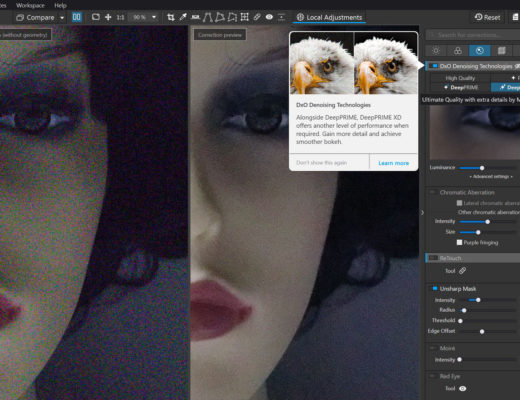Click the denoising preview eye thumbnail
520x400 pixels.
coord(475,133)
